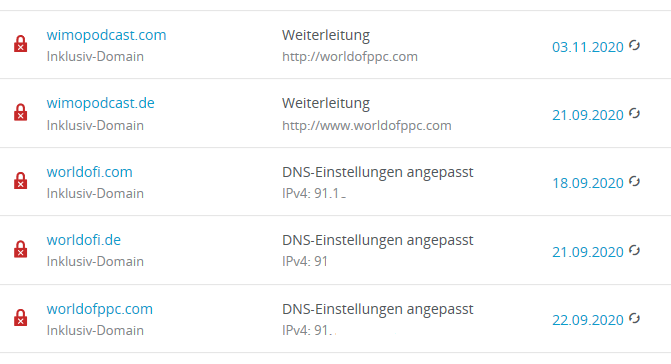
Task: Click the renewal arrows icon beside 22.09.2020
Action: tap(634, 318)
